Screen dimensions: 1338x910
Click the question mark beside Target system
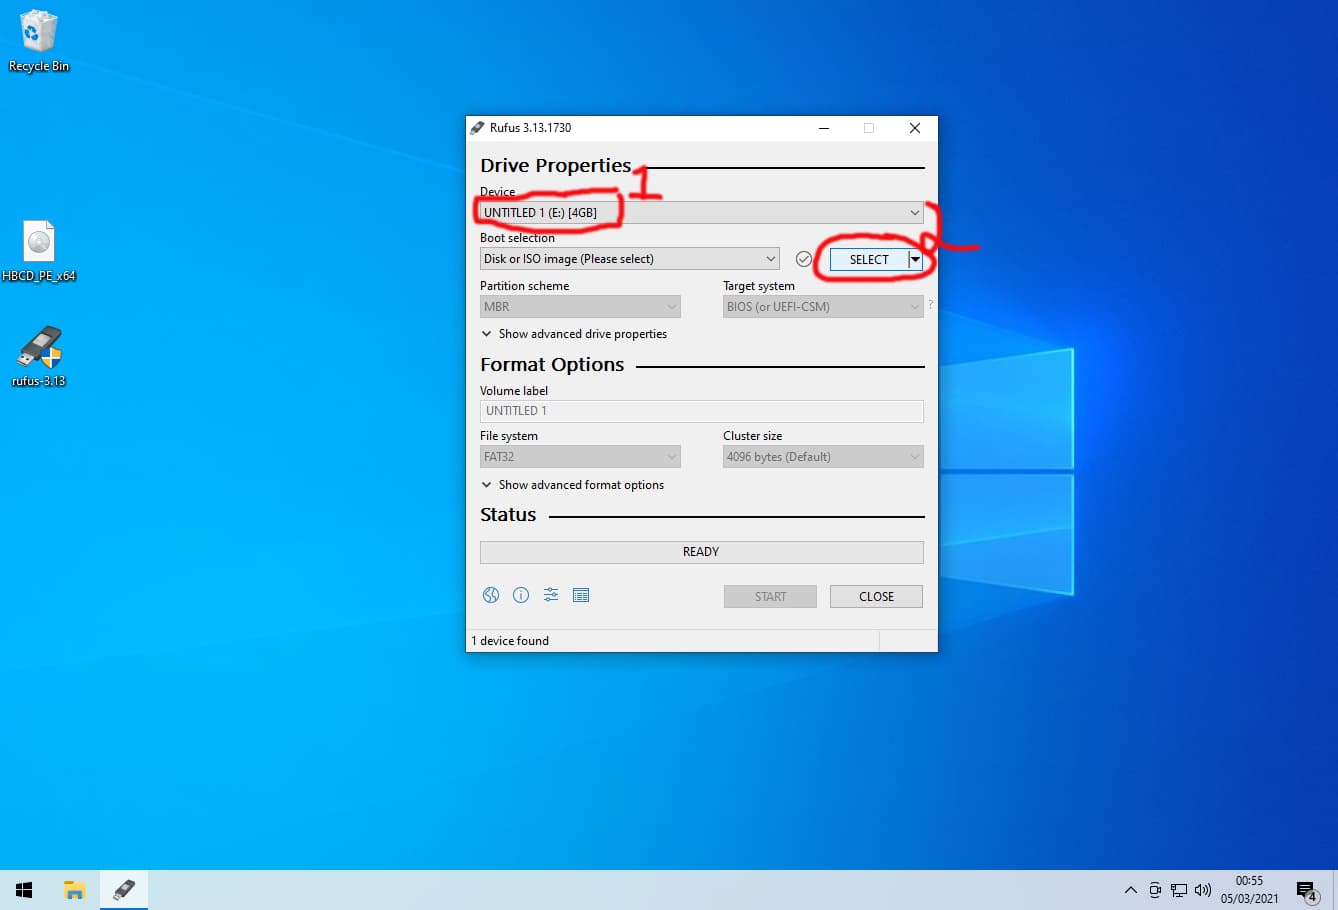pos(930,304)
